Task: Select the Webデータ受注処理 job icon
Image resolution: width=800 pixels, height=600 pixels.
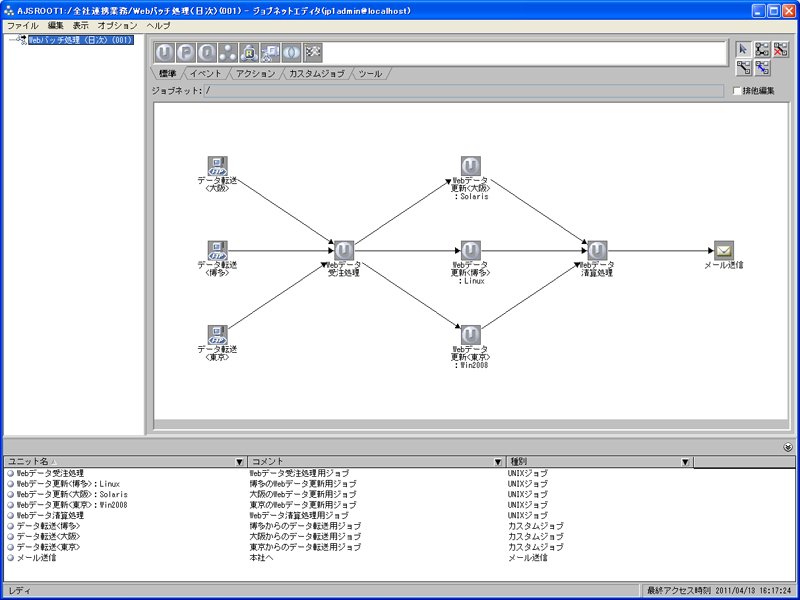Action: [344, 251]
